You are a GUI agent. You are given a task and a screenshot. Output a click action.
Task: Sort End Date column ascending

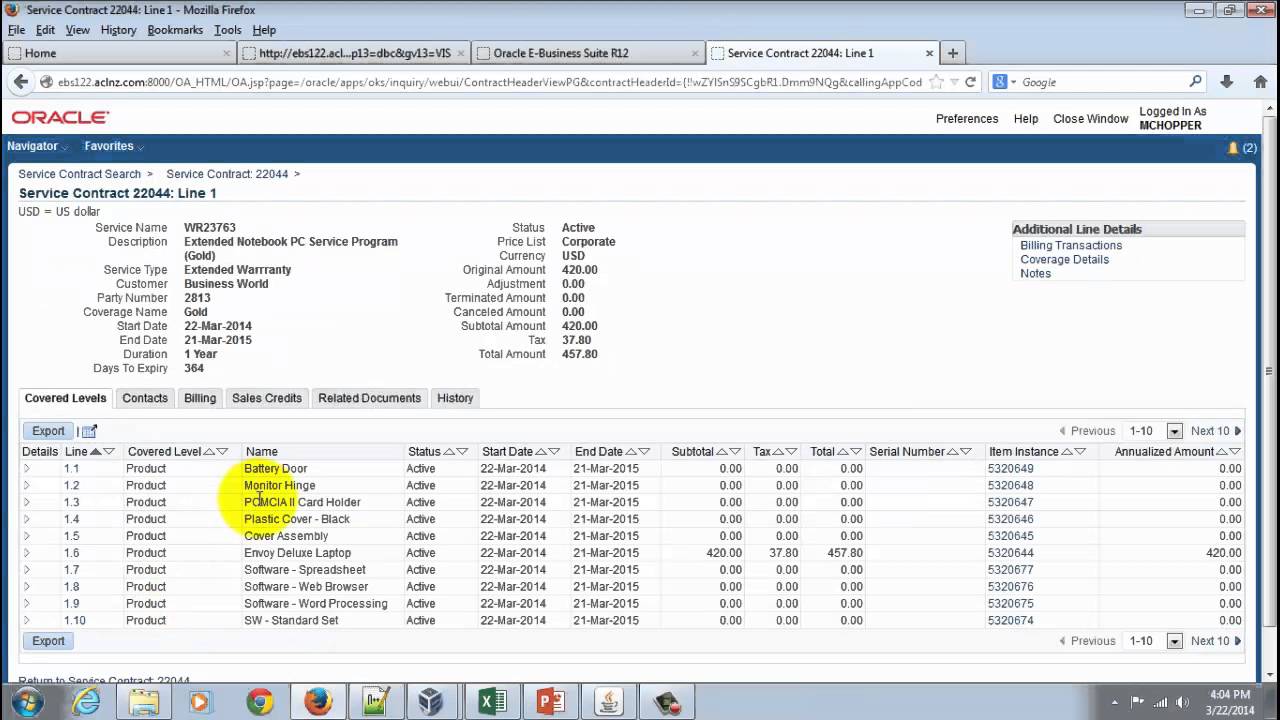pos(631,452)
